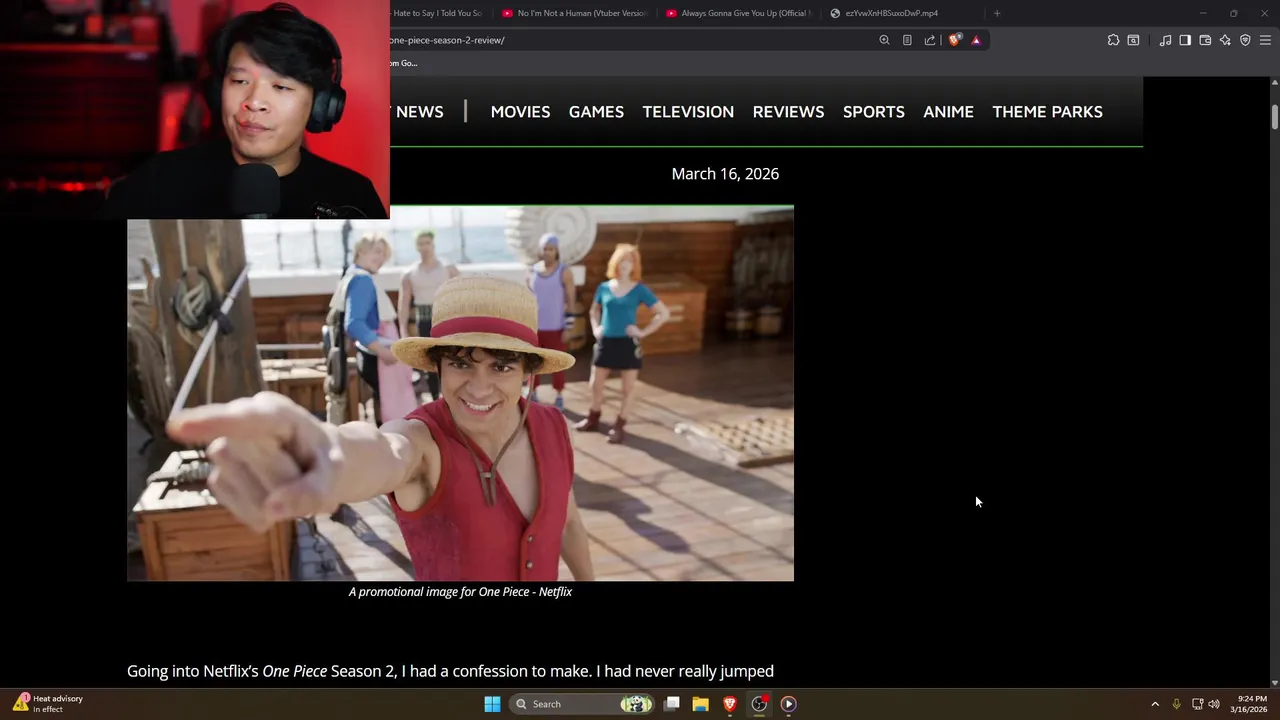Click article text starting 'Going into Netflix's'
The image size is (1280, 720).
pyautogui.click(x=450, y=671)
